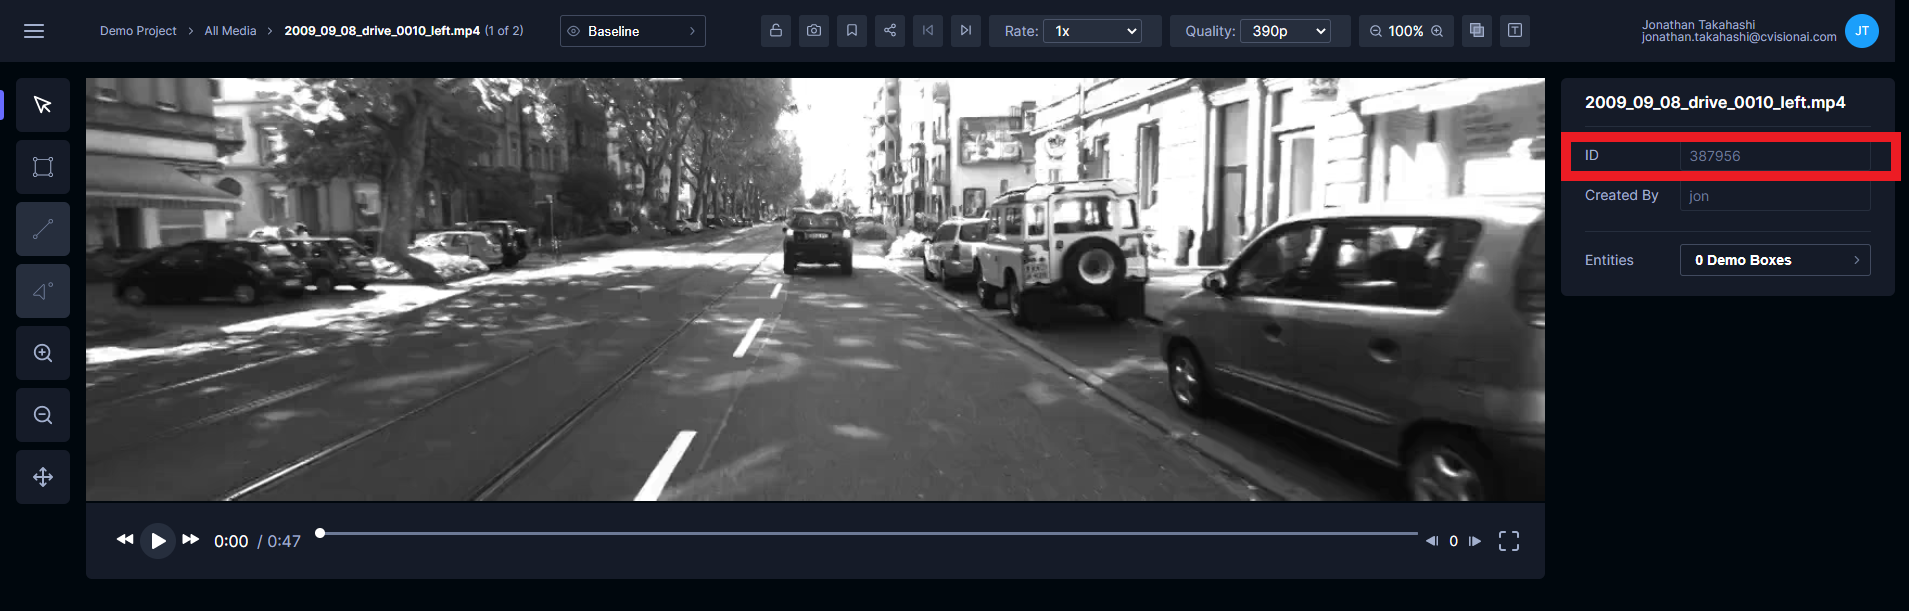Viewport: 1909px width, 611px height.
Task: Click the zoom-in magnifier in left toolbar
Action: (43, 353)
